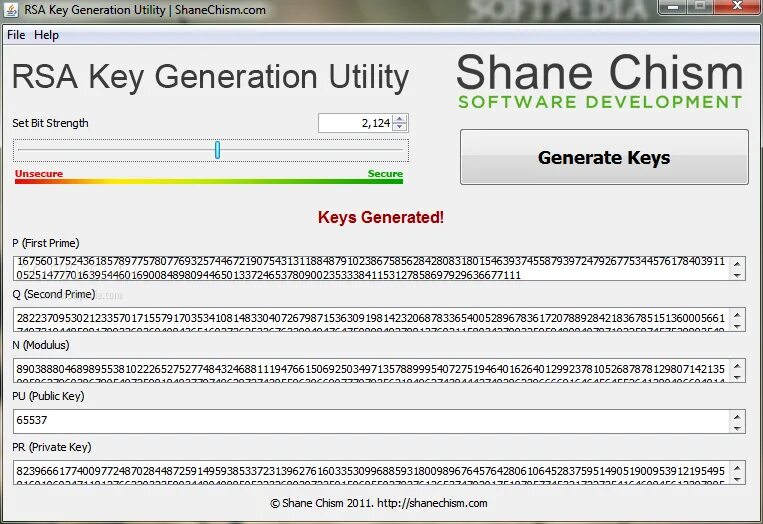Screen dimensions: 763x524
Task: Click the 'Keys Generated!' status message
Action: tap(381, 217)
